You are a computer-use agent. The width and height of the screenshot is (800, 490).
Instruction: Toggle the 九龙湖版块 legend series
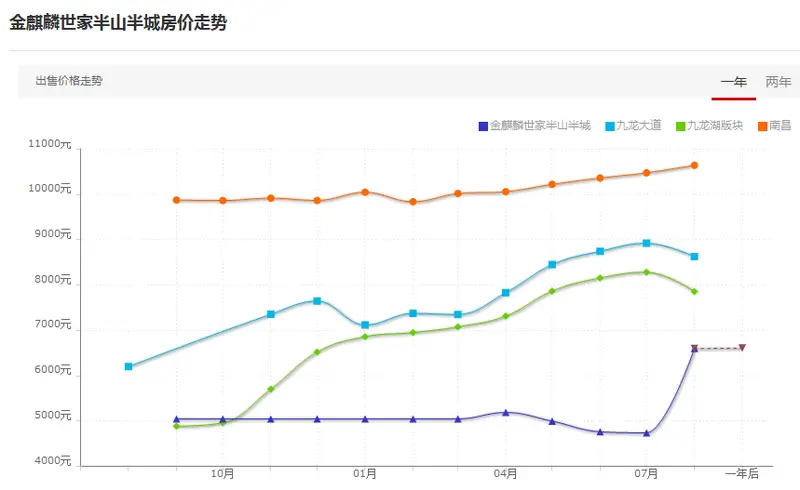pyautogui.click(x=709, y=126)
